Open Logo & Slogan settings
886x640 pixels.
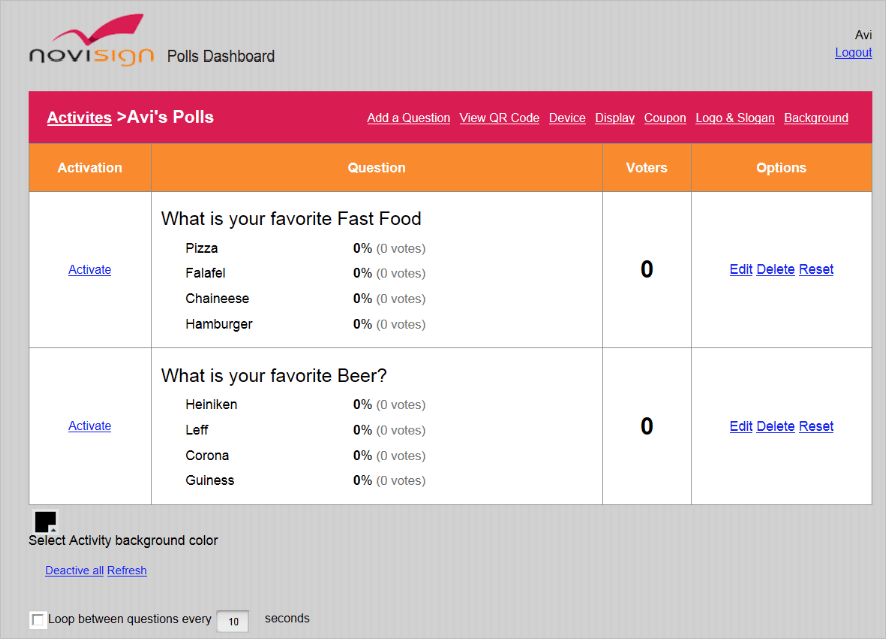[734, 118]
